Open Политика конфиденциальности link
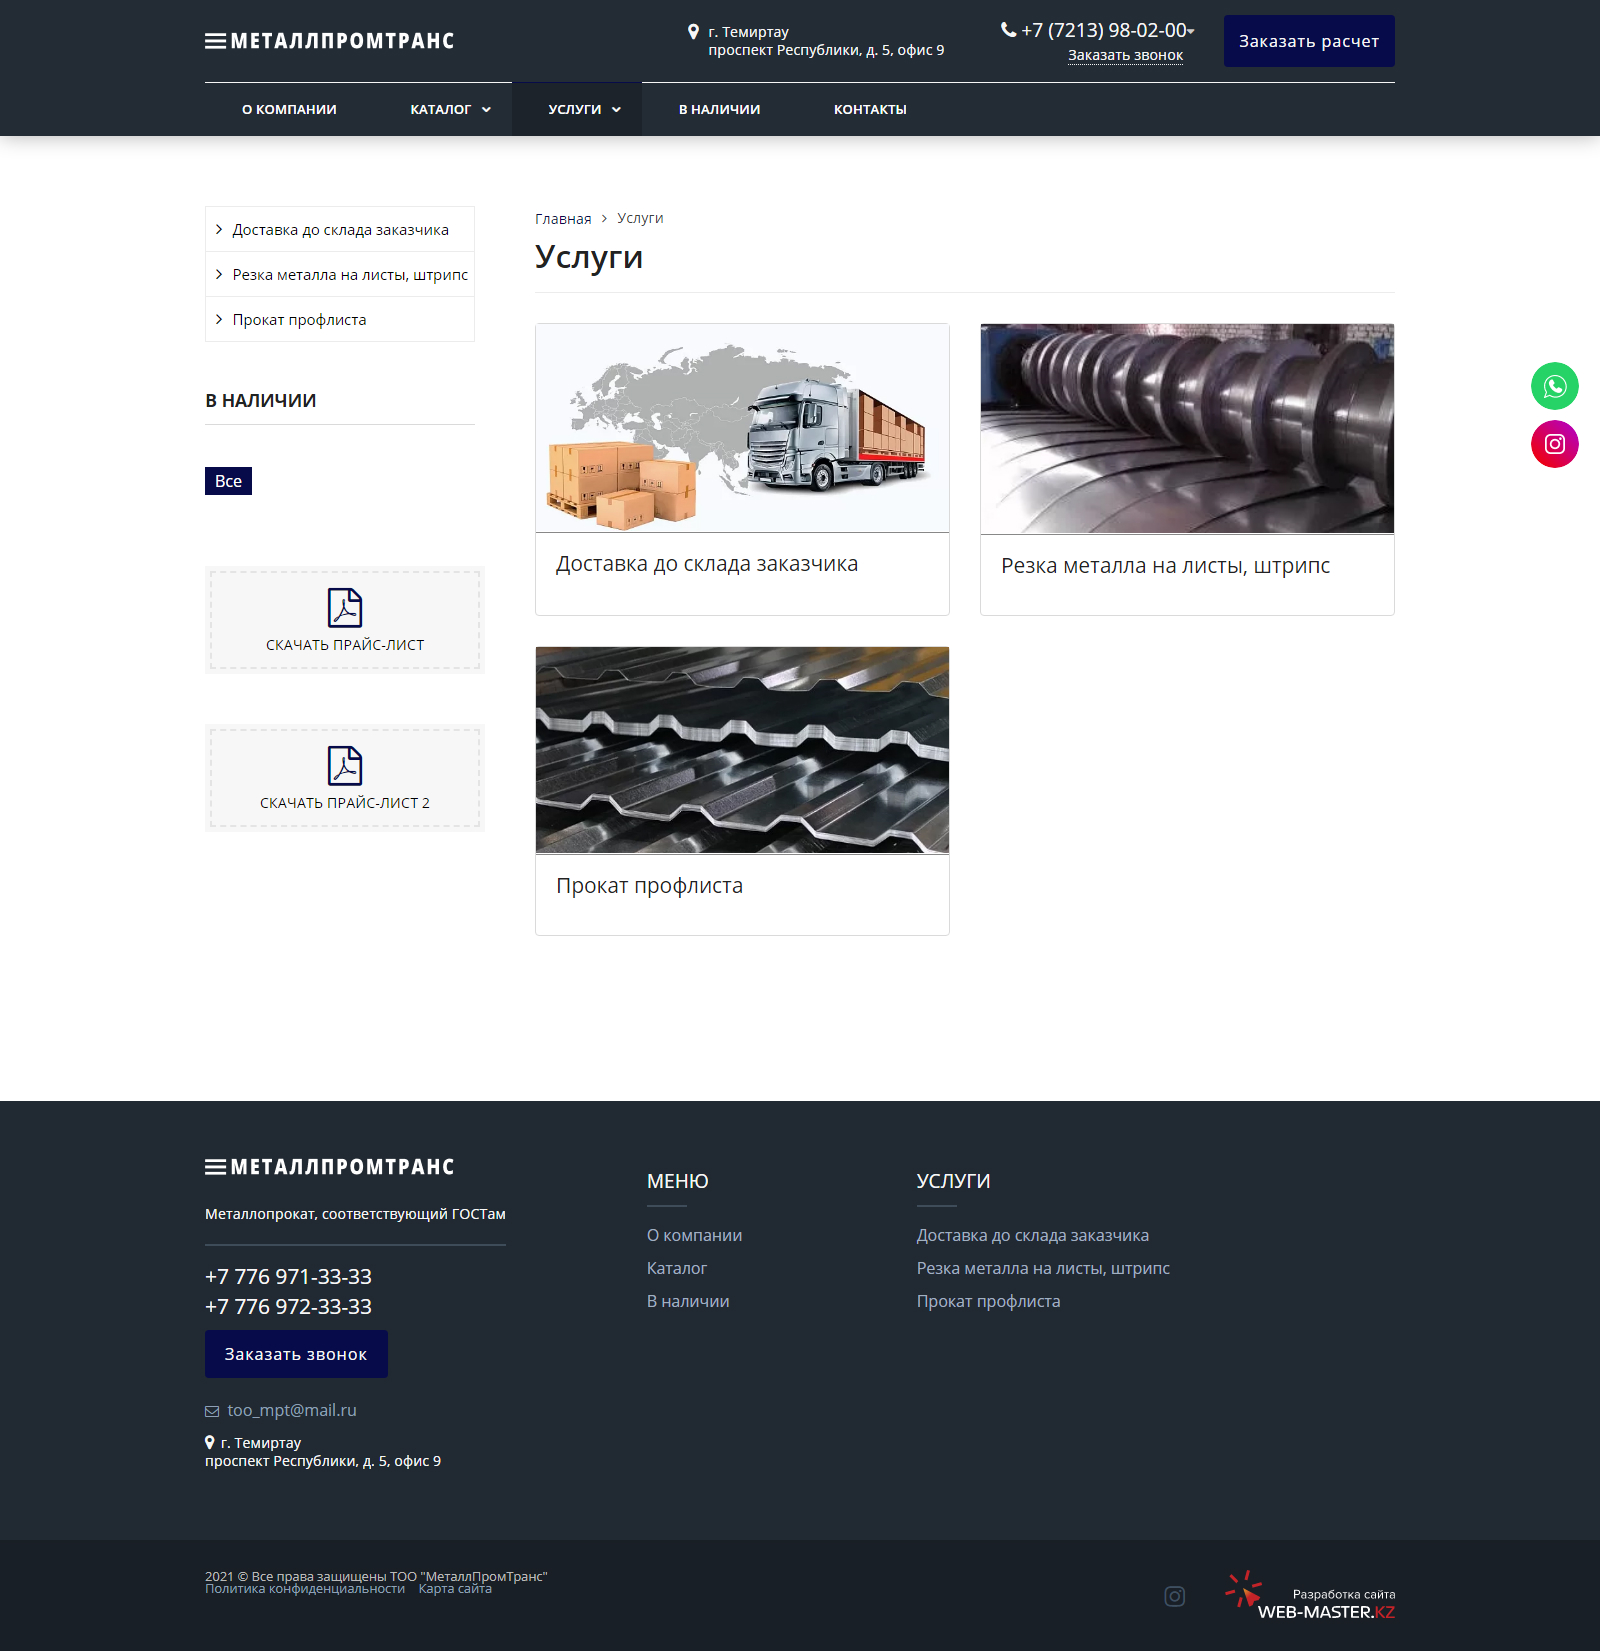 click(x=305, y=1589)
